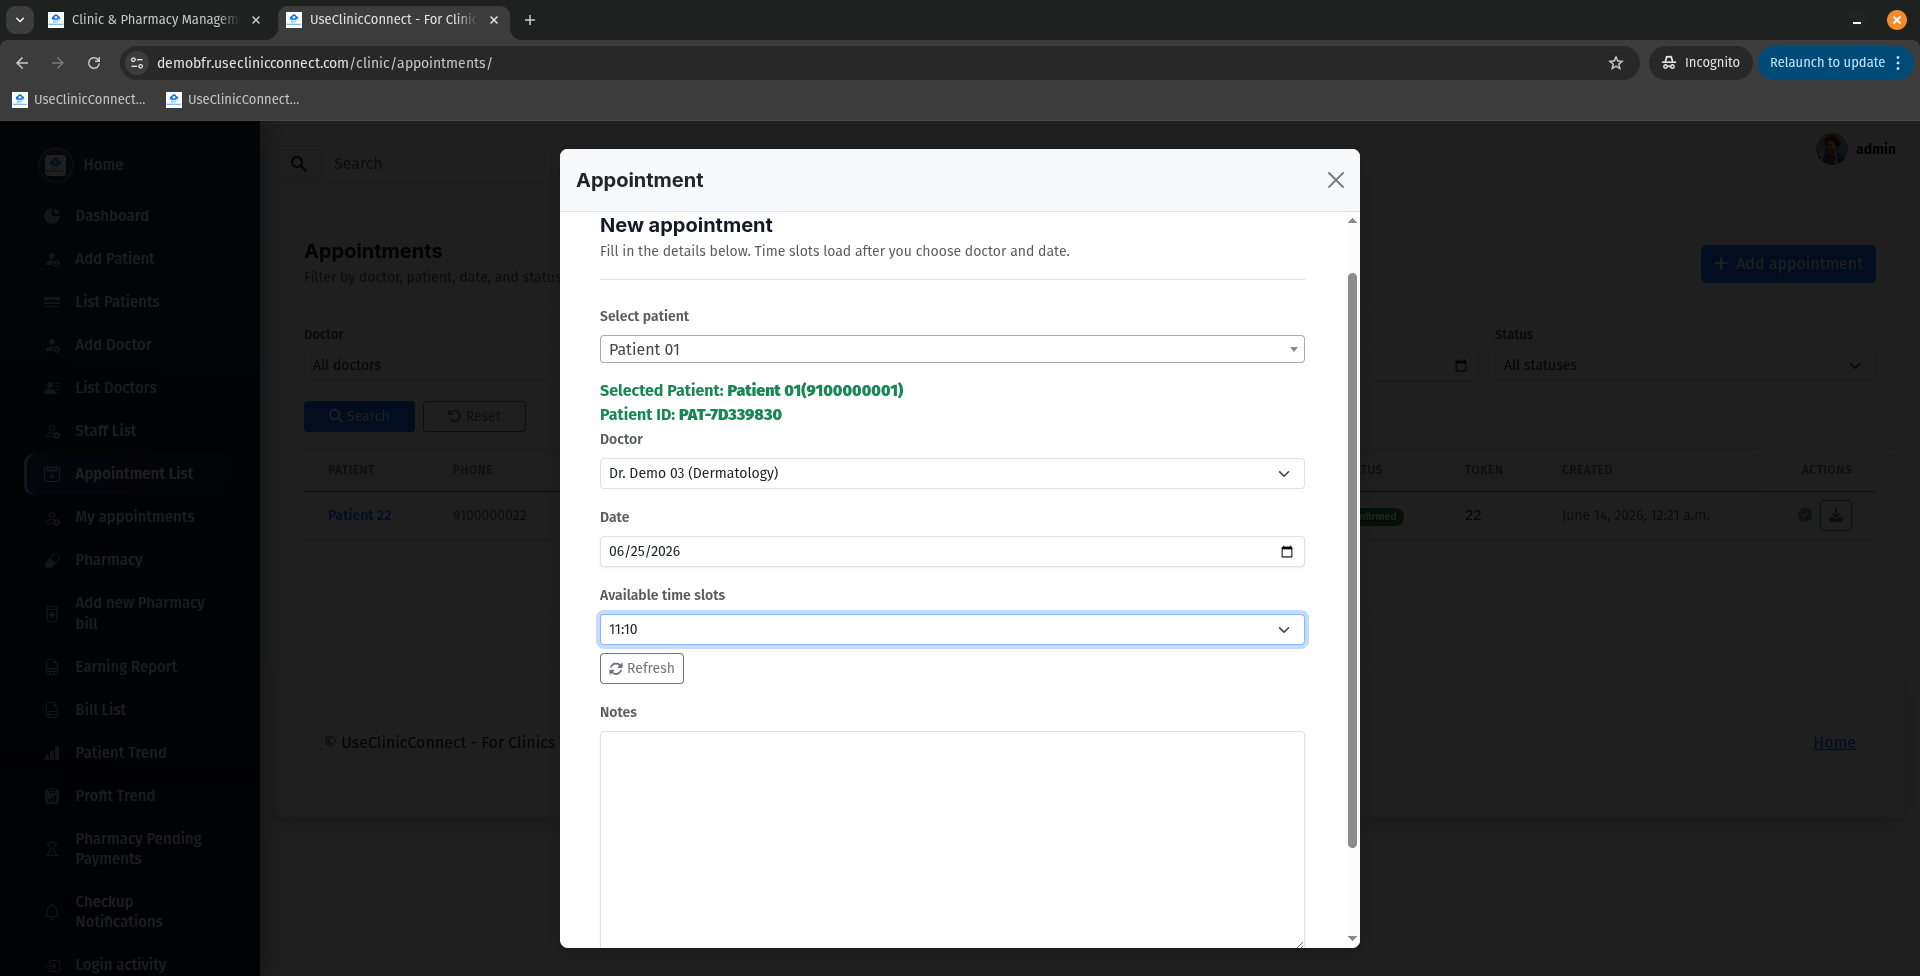Screen dimensions: 1920x976
Task: Click the Reset filter button
Action: 474,416
